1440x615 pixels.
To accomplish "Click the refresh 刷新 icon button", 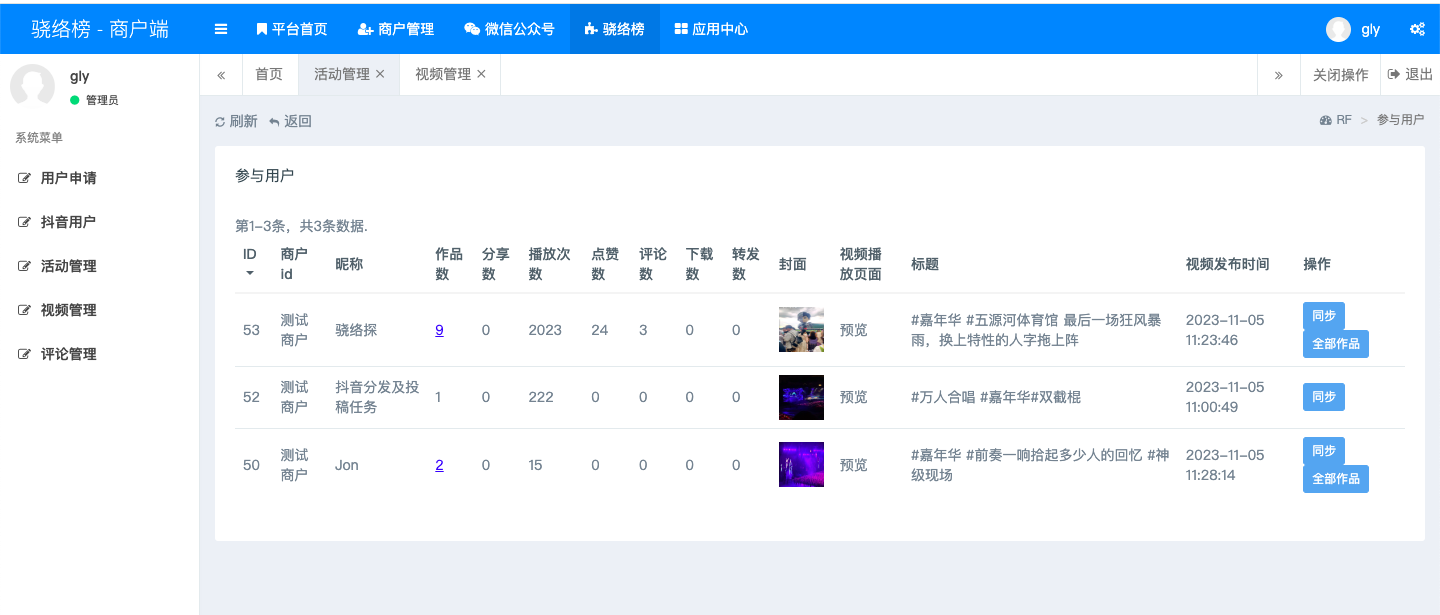I will pos(236,121).
